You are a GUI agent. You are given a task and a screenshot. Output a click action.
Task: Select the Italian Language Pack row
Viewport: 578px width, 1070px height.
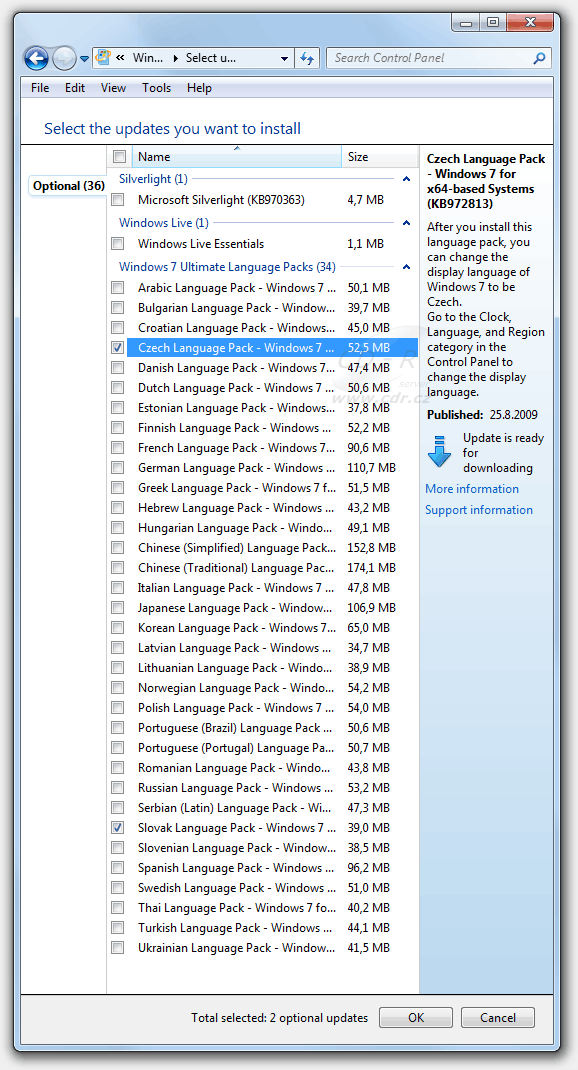(x=272, y=588)
